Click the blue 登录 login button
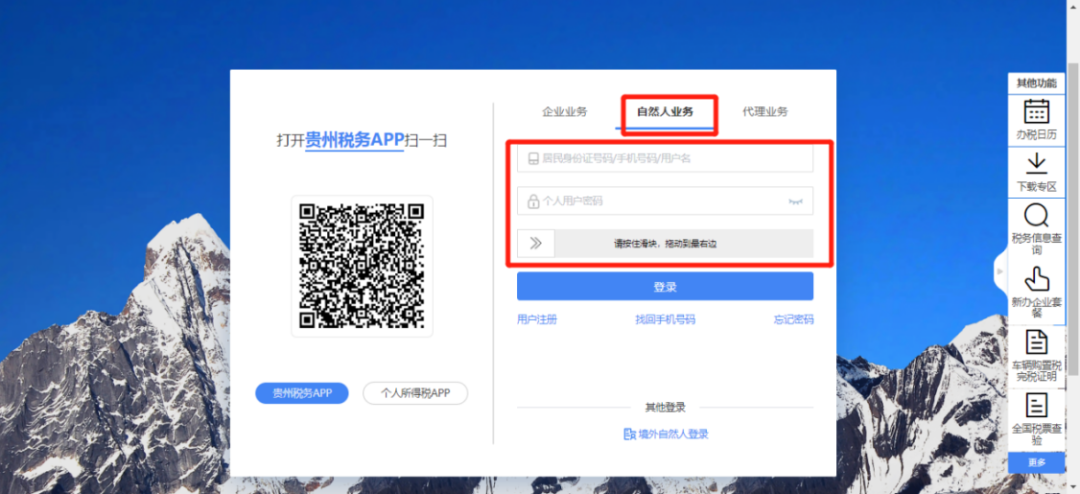Image resolution: width=1080 pixels, height=494 pixels. [x=664, y=287]
